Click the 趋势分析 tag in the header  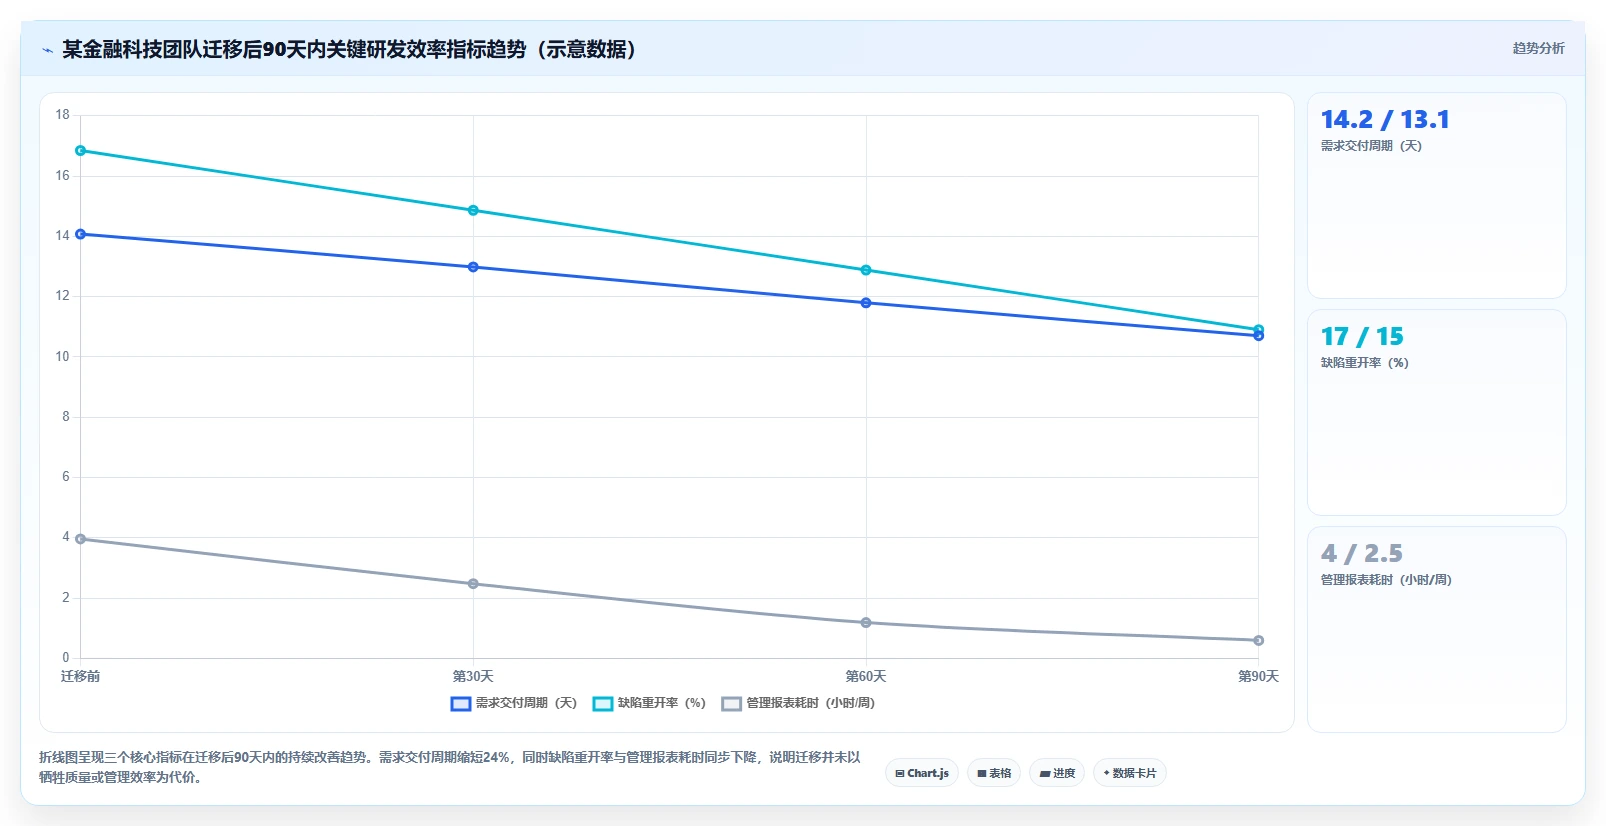click(x=1538, y=48)
